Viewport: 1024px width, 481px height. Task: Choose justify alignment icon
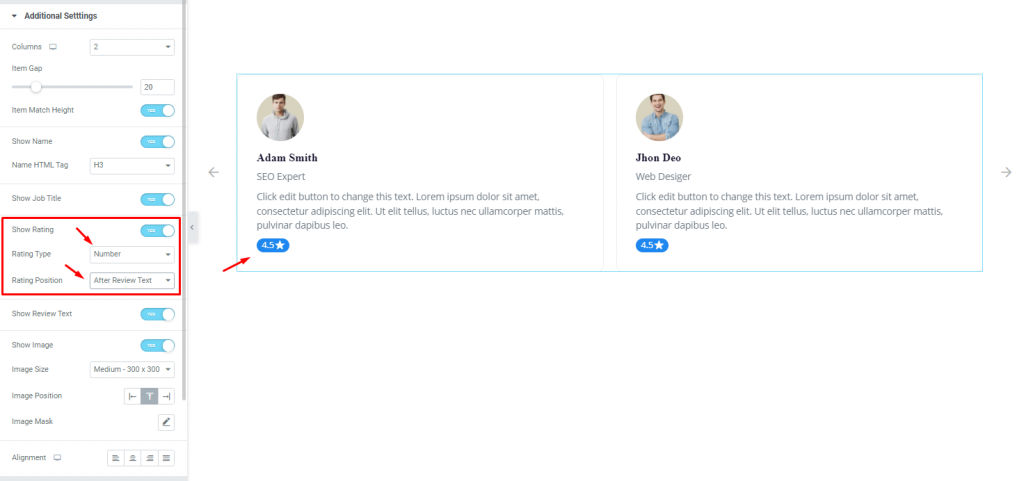167,458
